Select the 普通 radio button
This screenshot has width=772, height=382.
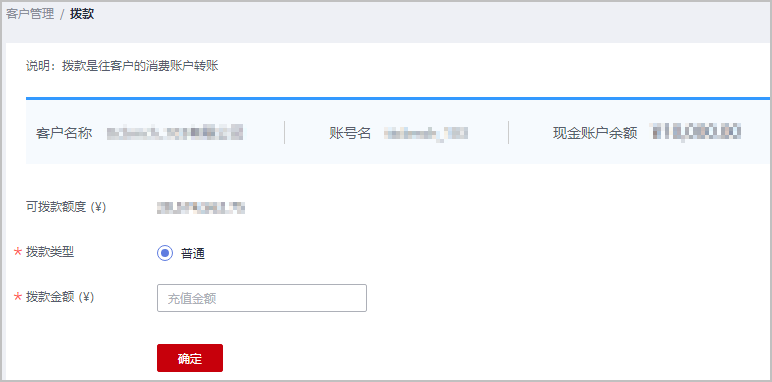165,254
